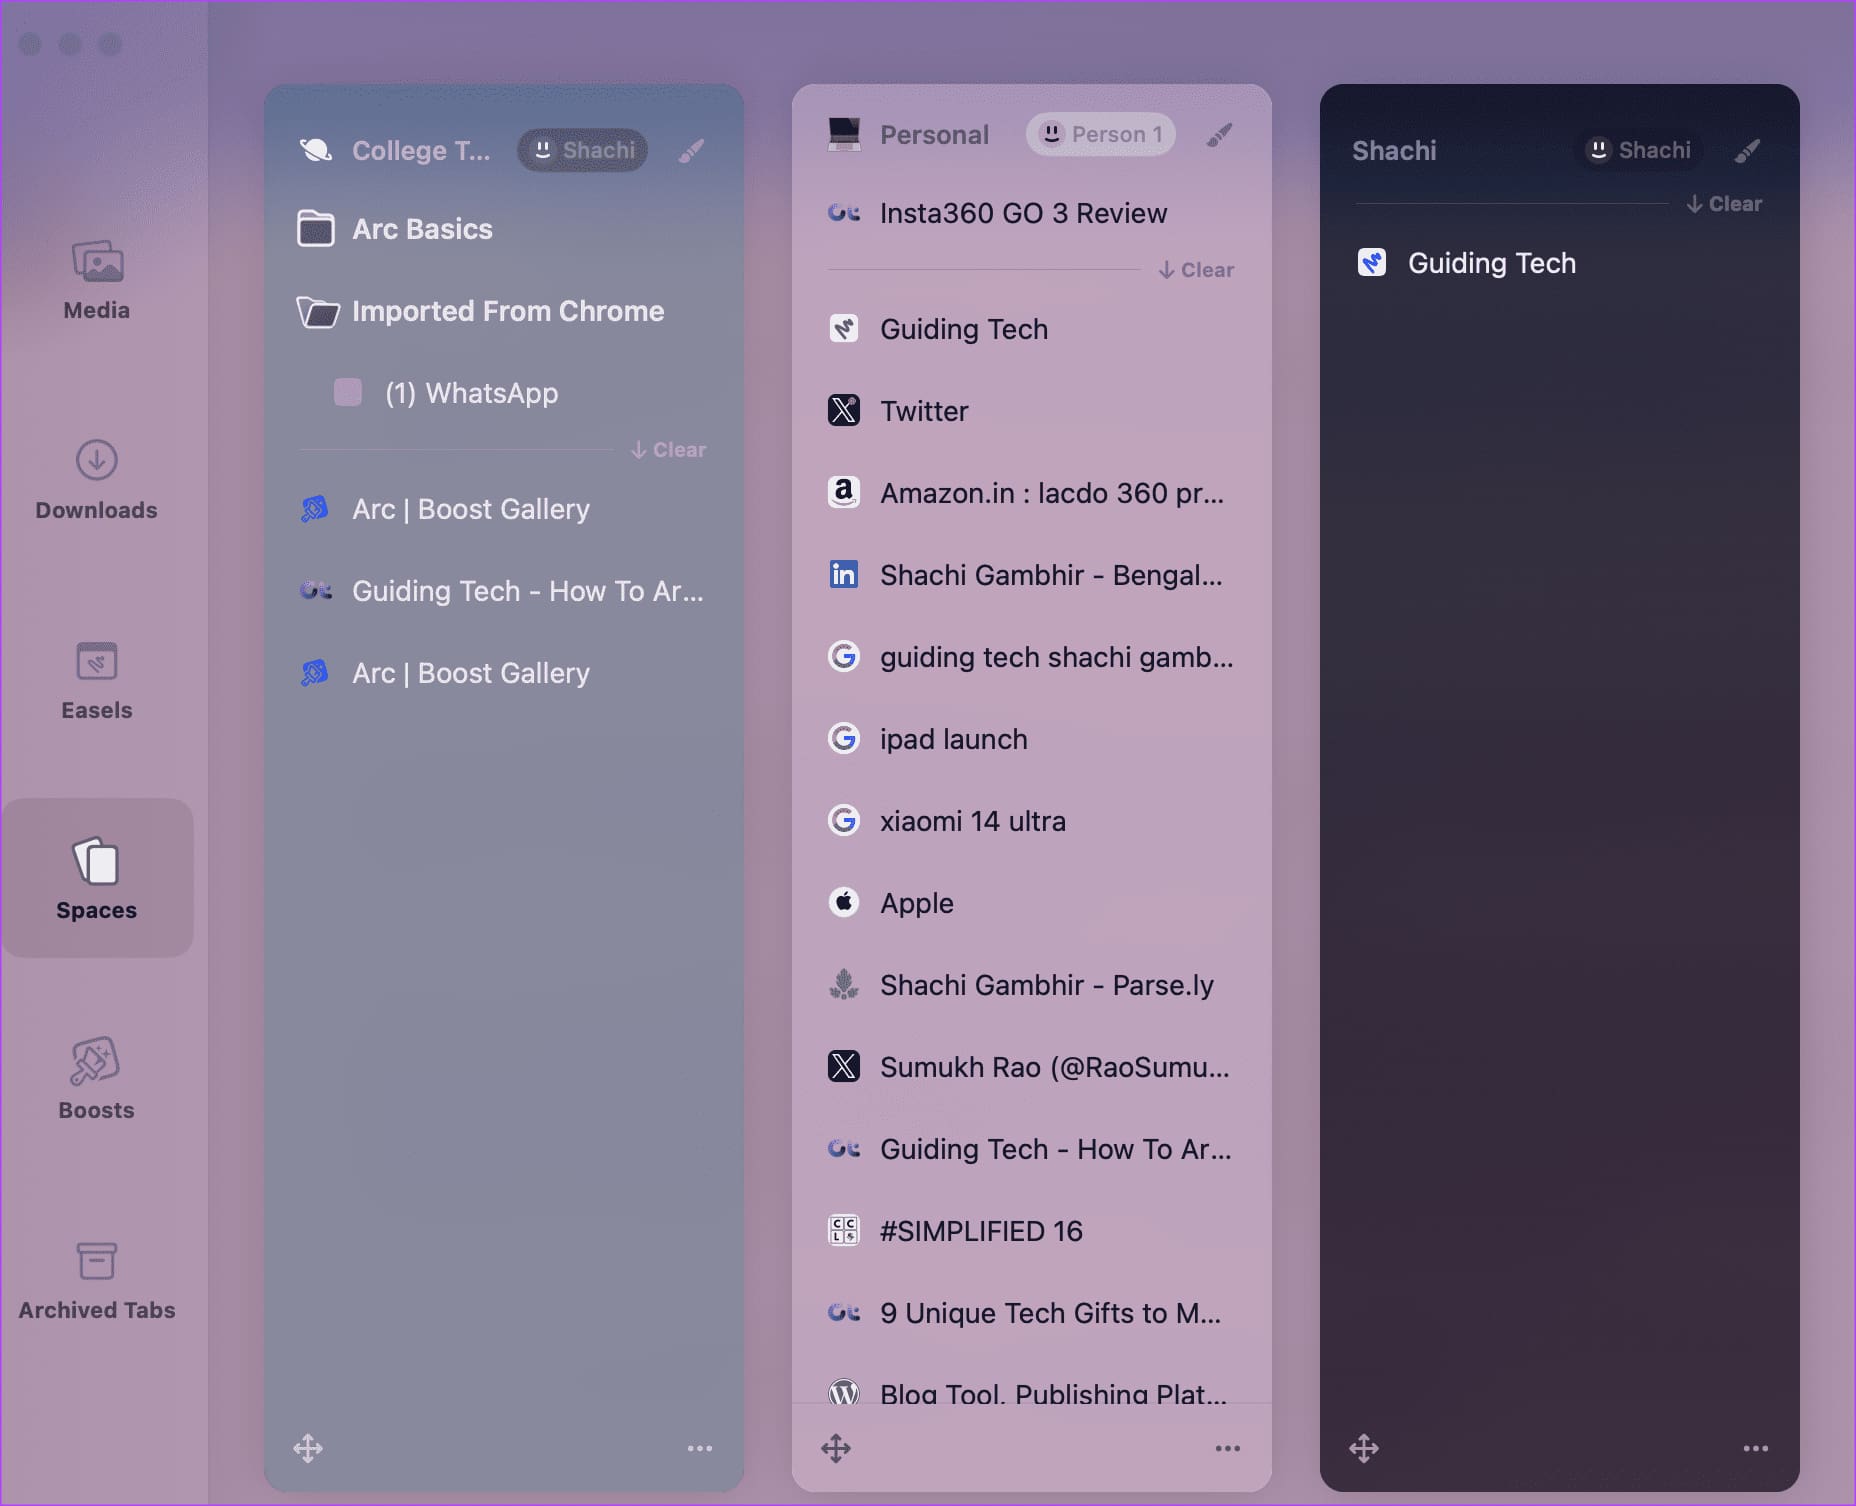The width and height of the screenshot is (1856, 1506).
Task: Open Shachi profile selector in Shachi space
Action: tap(1638, 150)
